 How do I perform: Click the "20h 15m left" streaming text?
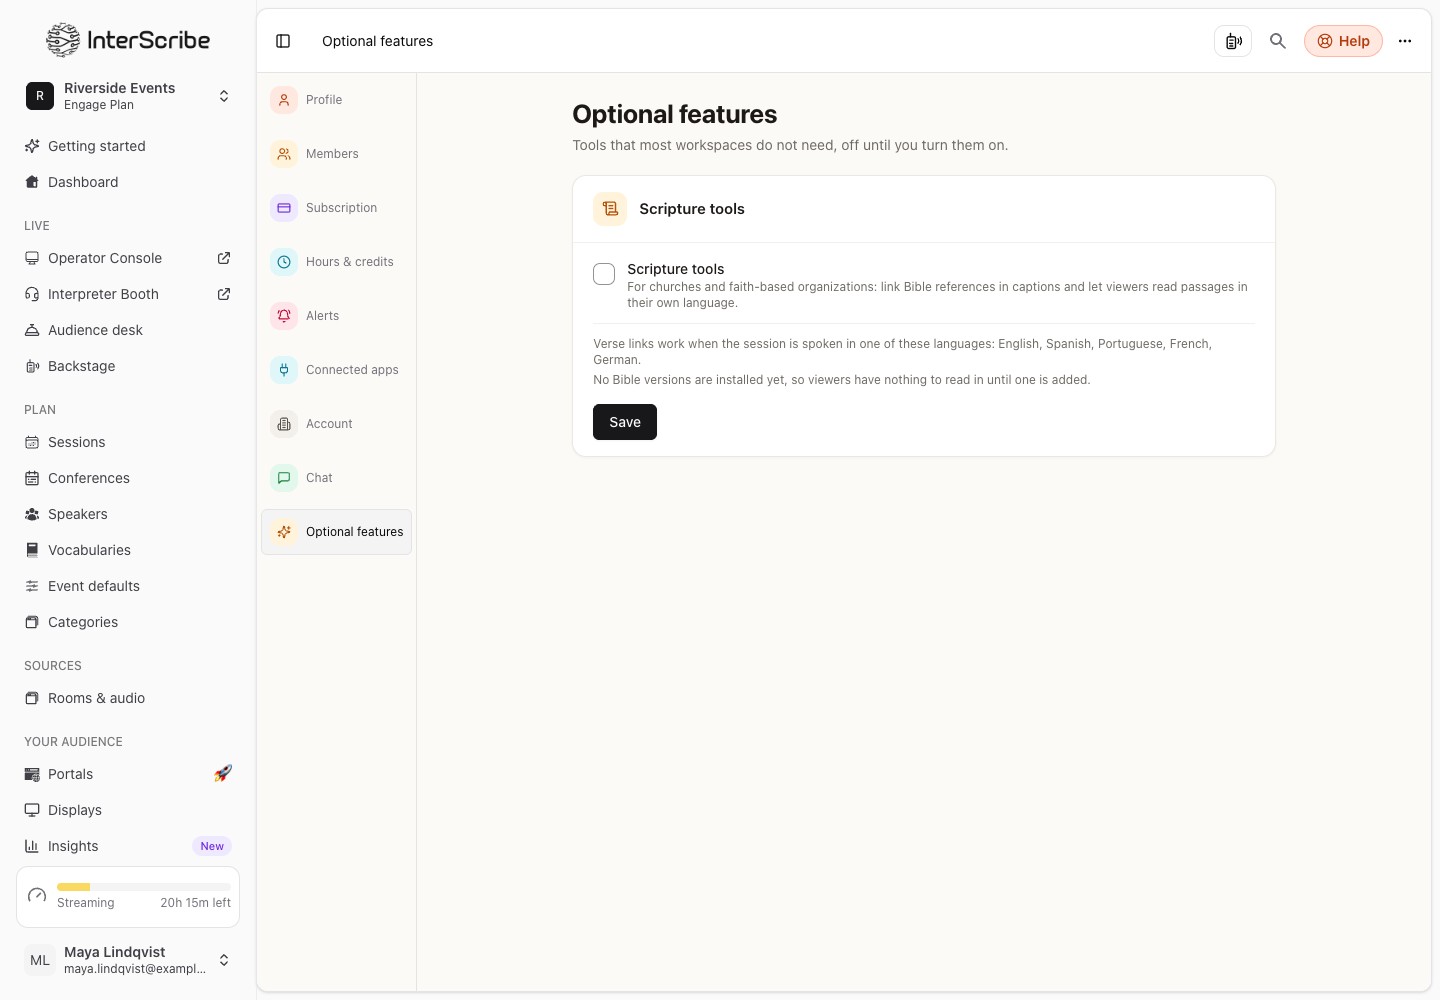click(x=196, y=903)
